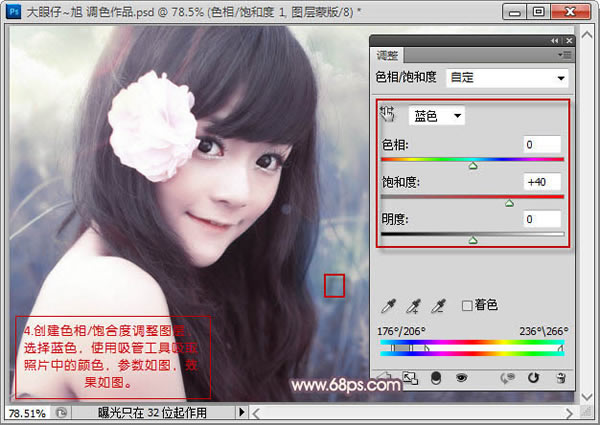Select the subtract-from-sample eyedropper (minus)

pyautogui.click(x=439, y=306)
